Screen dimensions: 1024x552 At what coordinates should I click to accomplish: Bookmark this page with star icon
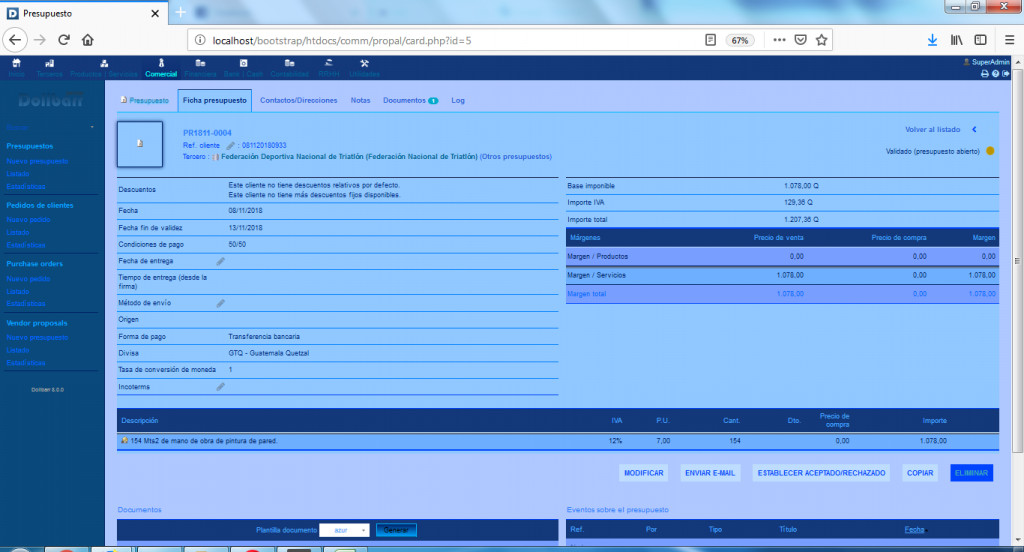822,40
